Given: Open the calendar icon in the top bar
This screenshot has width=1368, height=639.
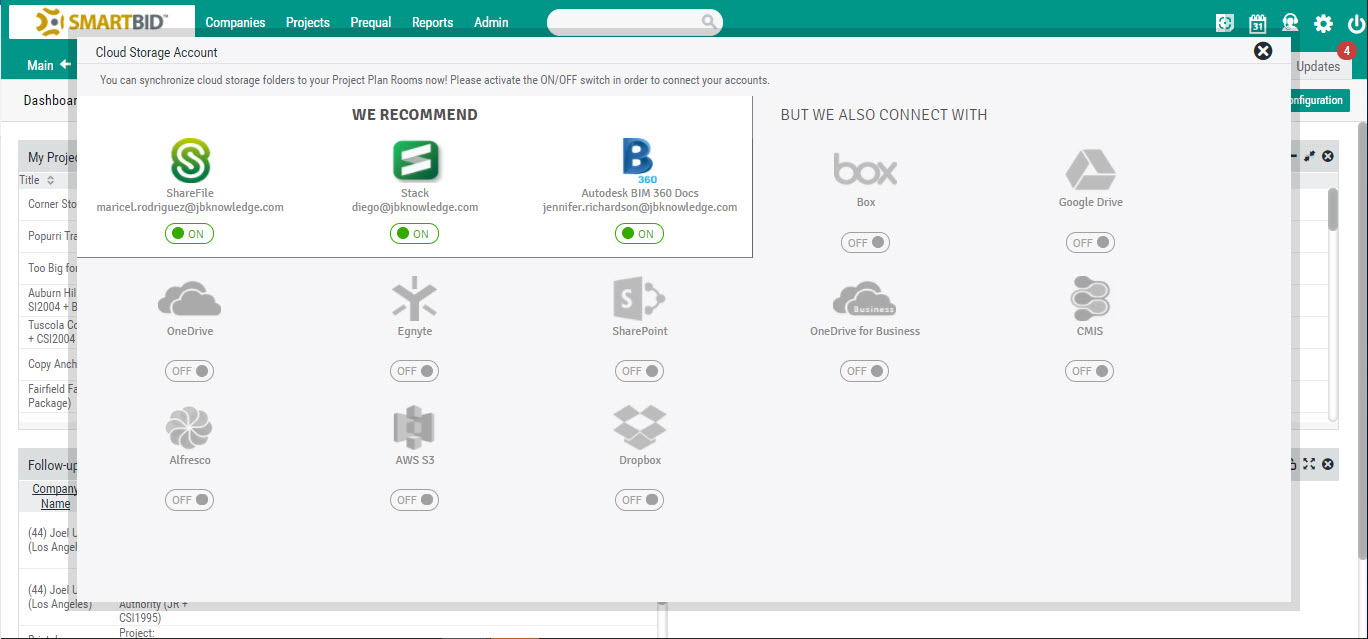Looking at the screenshot, I should [1257, 21].
